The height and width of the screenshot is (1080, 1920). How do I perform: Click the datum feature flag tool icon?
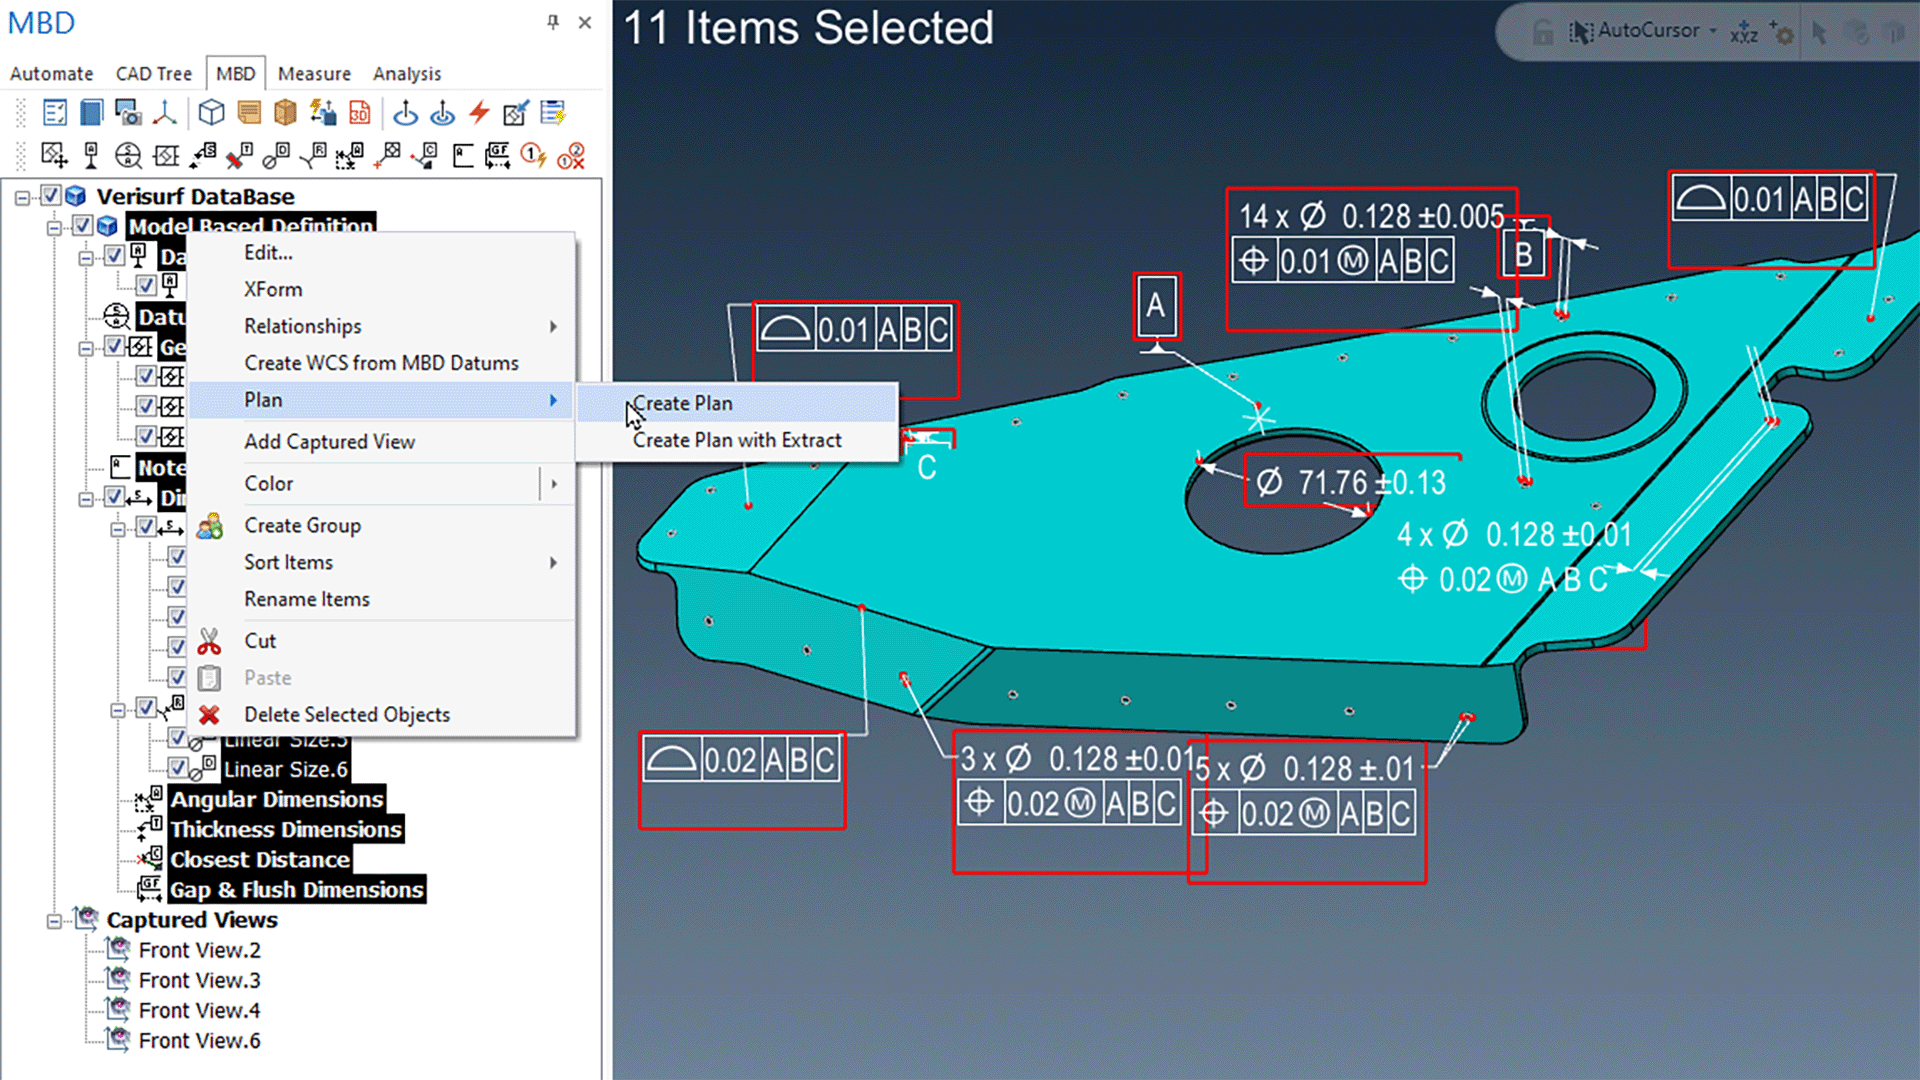91,156
